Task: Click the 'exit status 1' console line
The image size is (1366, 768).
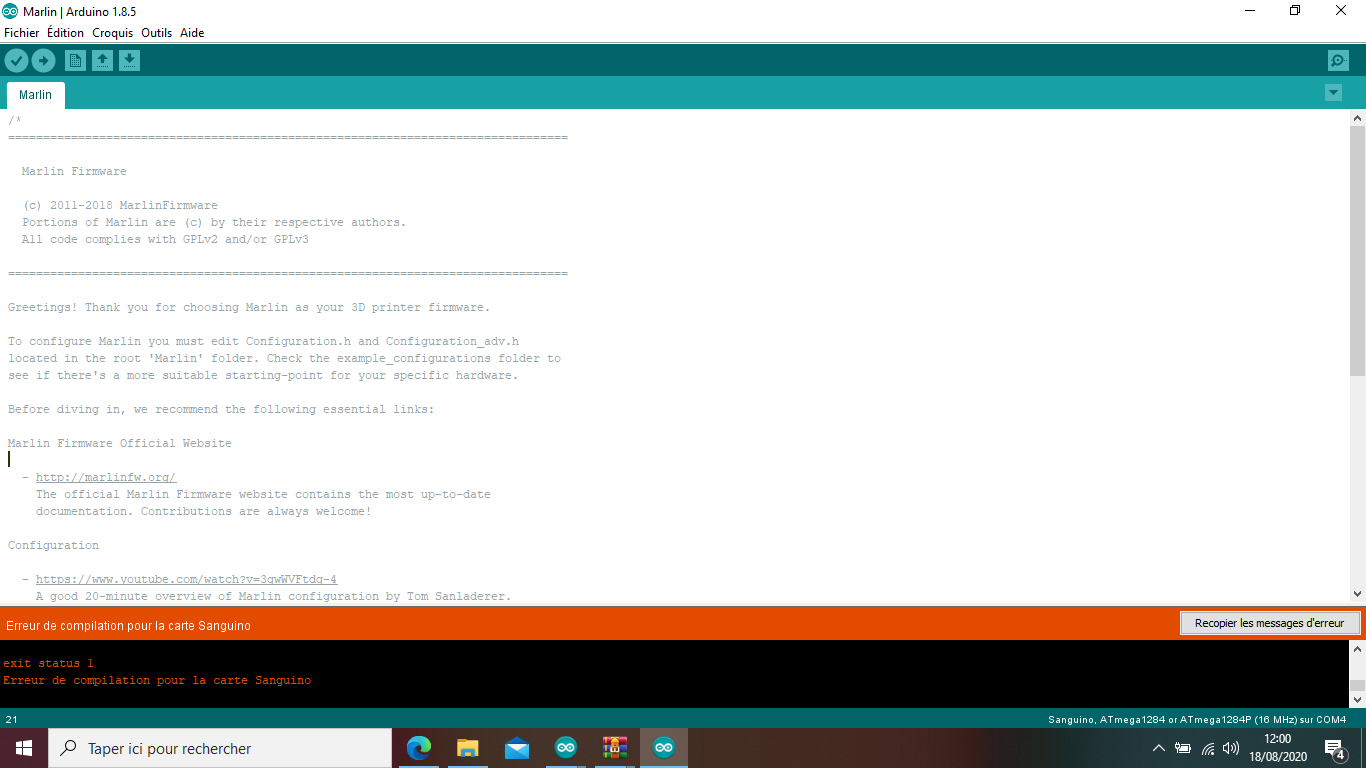Action: (48, 663)
